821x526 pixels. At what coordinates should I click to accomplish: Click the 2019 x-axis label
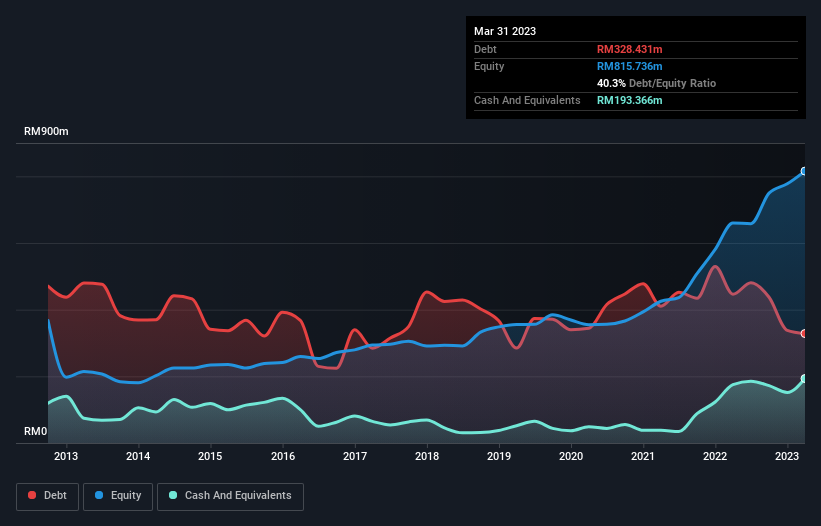tap(499, 456)
